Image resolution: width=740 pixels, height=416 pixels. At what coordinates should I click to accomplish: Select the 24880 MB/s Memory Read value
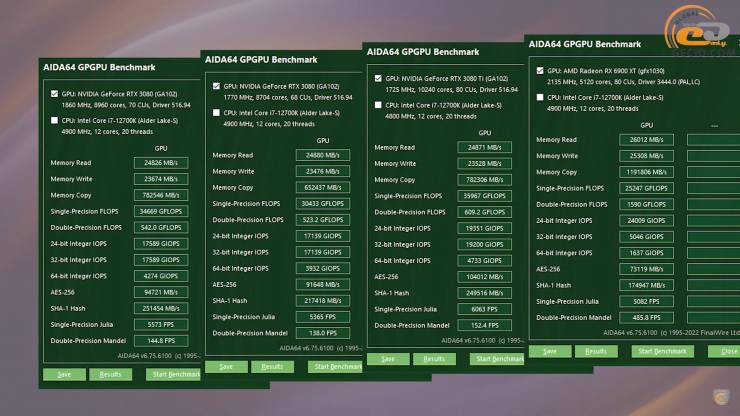tap(323, 155)
